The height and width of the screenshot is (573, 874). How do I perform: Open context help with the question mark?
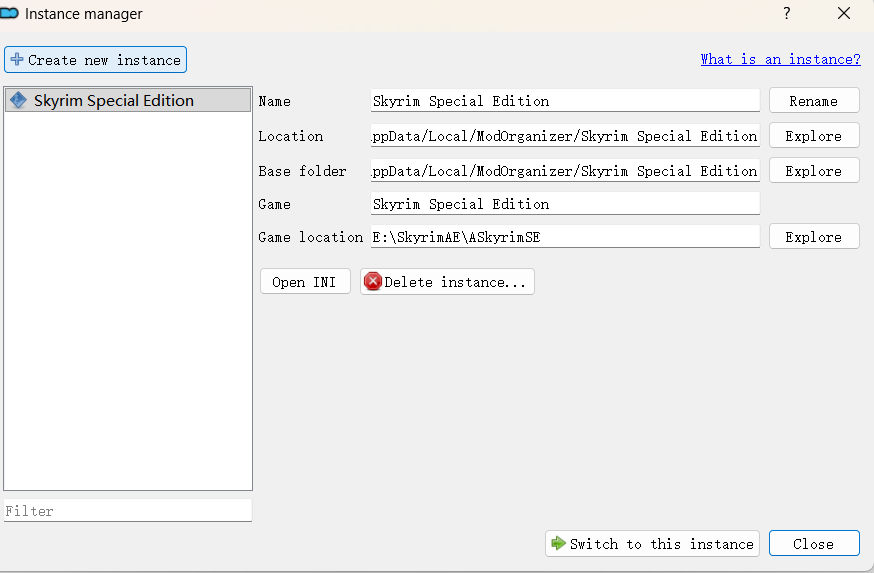pos(787,14)
